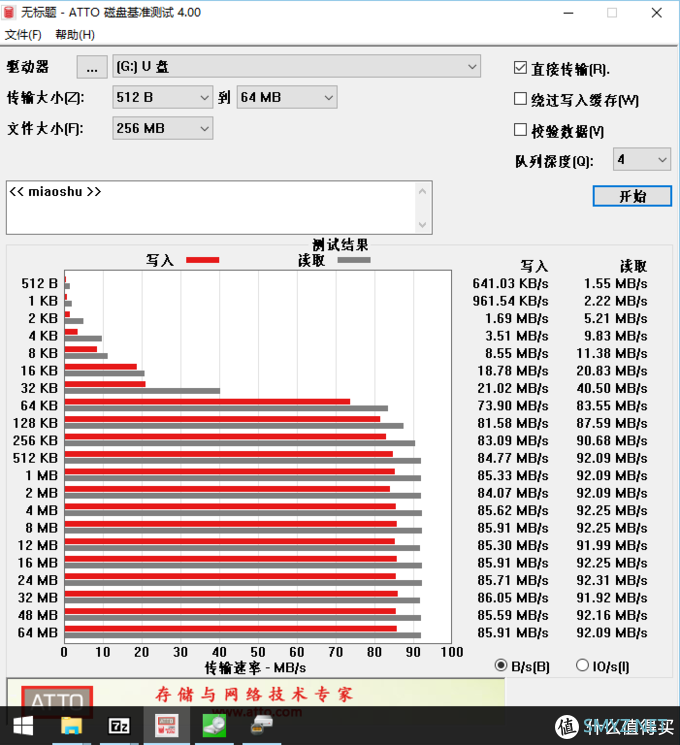Open the queue depth dropdown showing 4
Viewport: 680px width, 745px height.
point(642,159)
